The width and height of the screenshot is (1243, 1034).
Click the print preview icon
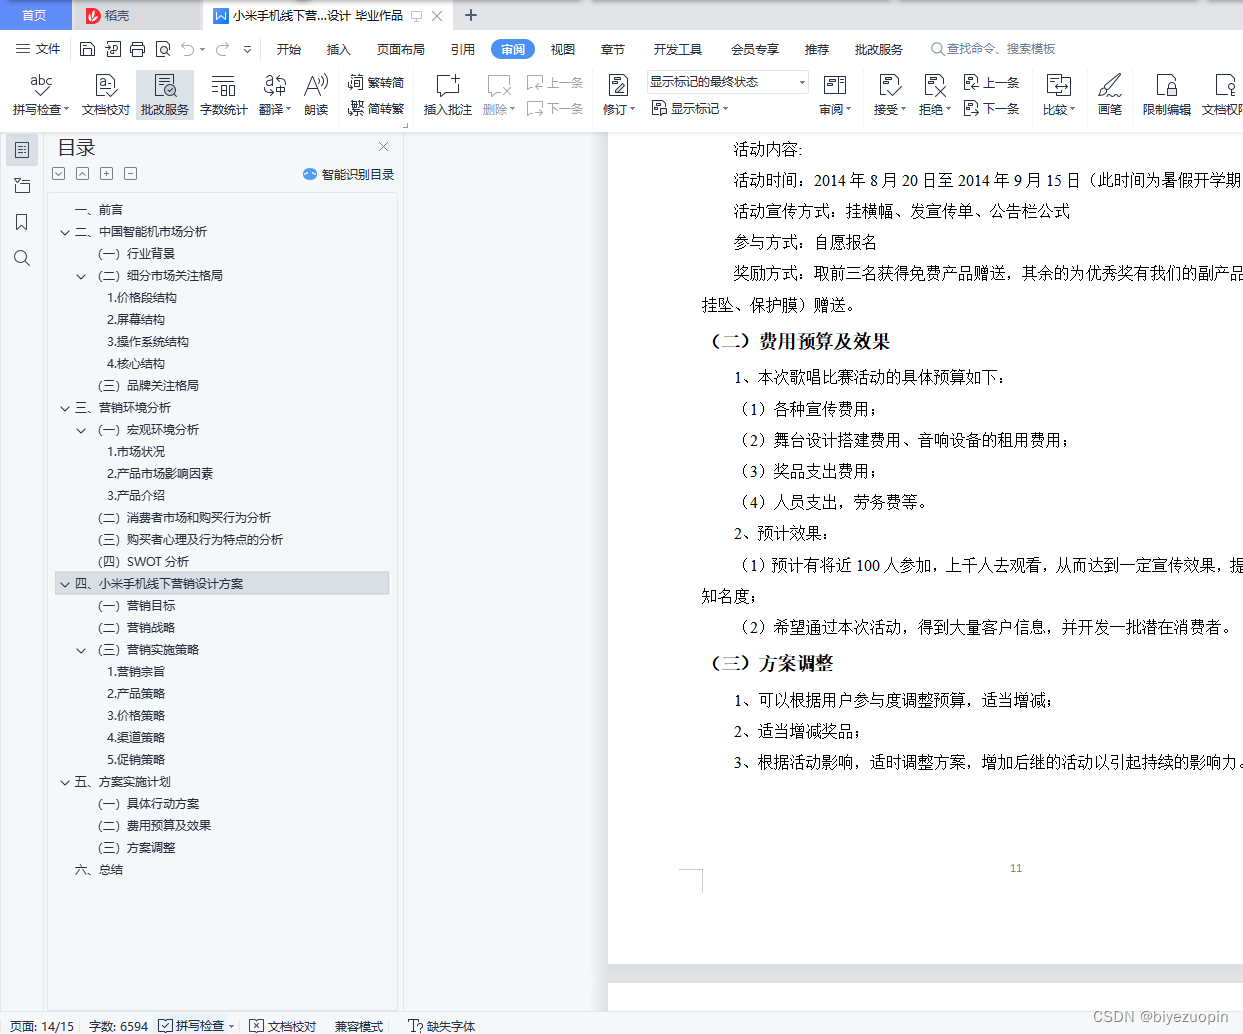(x=163, y=49)
